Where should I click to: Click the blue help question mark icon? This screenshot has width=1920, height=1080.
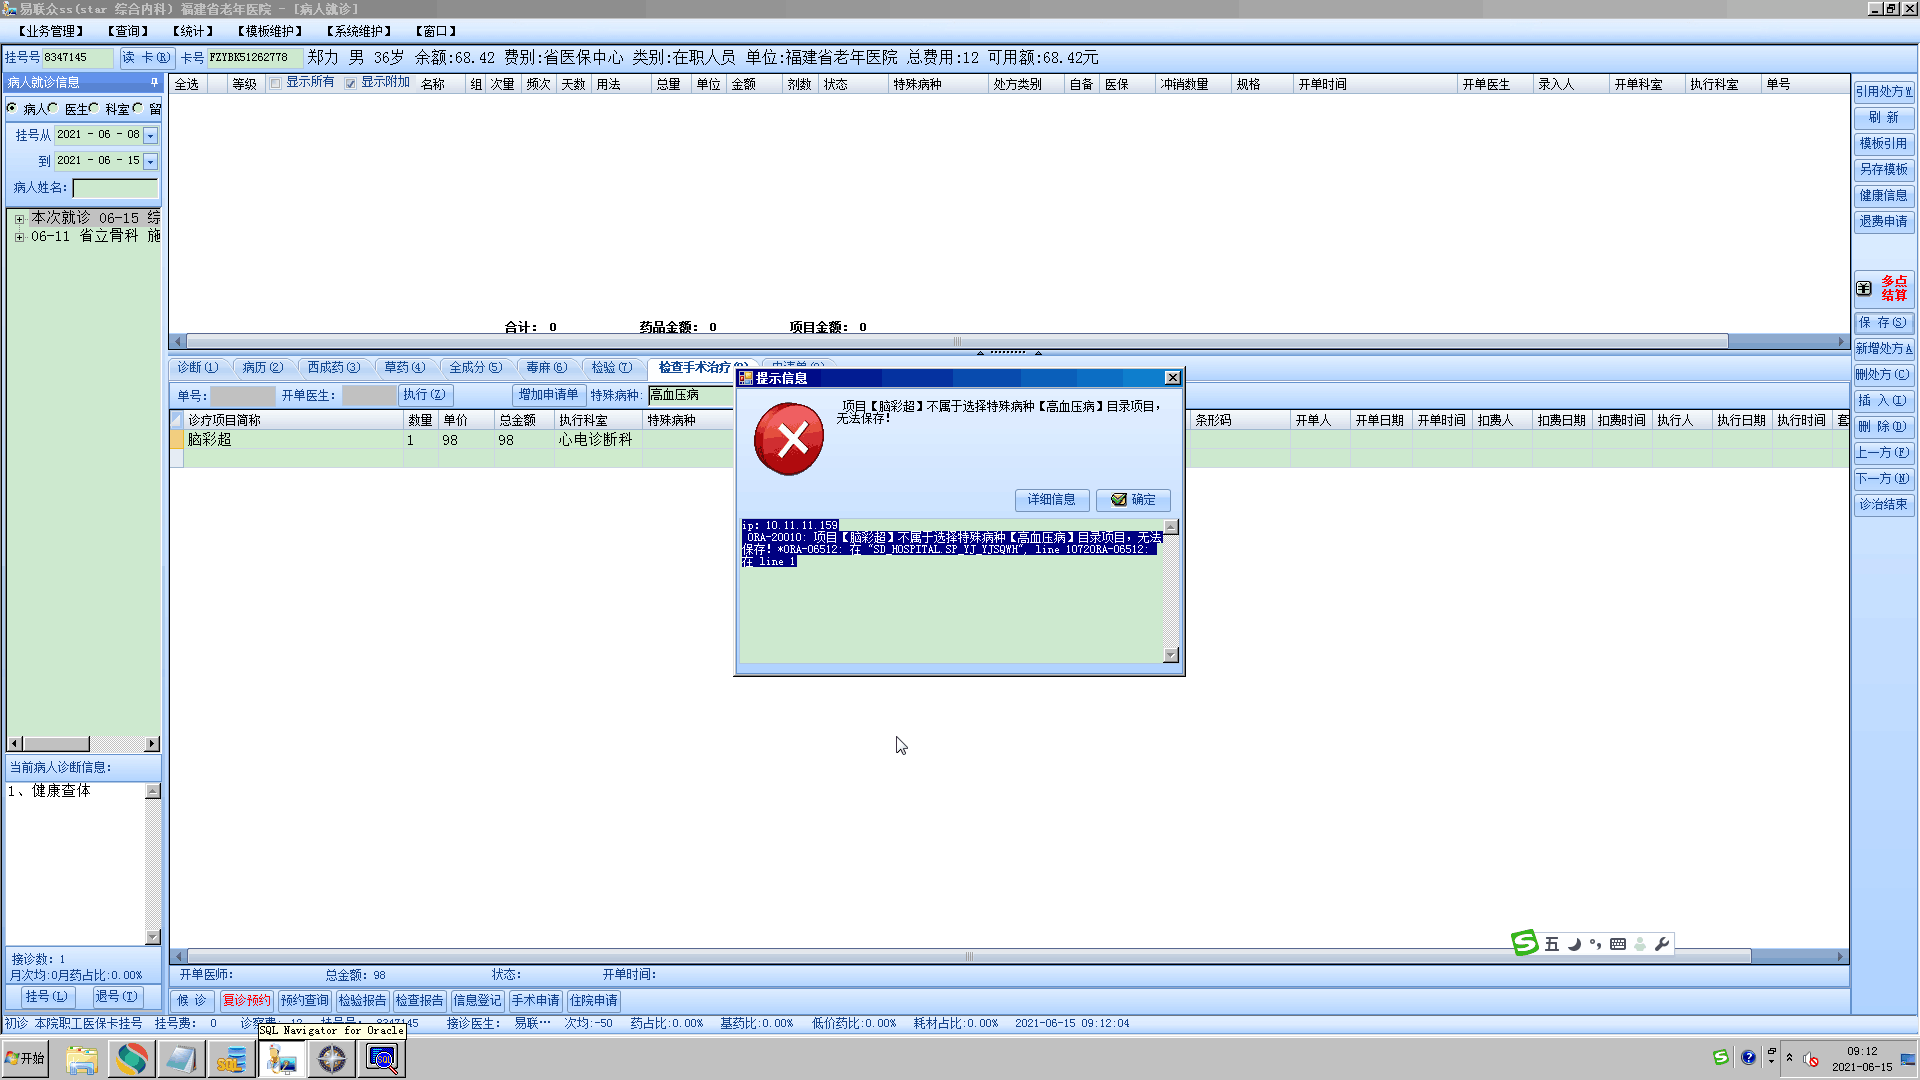click(1748, 1058)
